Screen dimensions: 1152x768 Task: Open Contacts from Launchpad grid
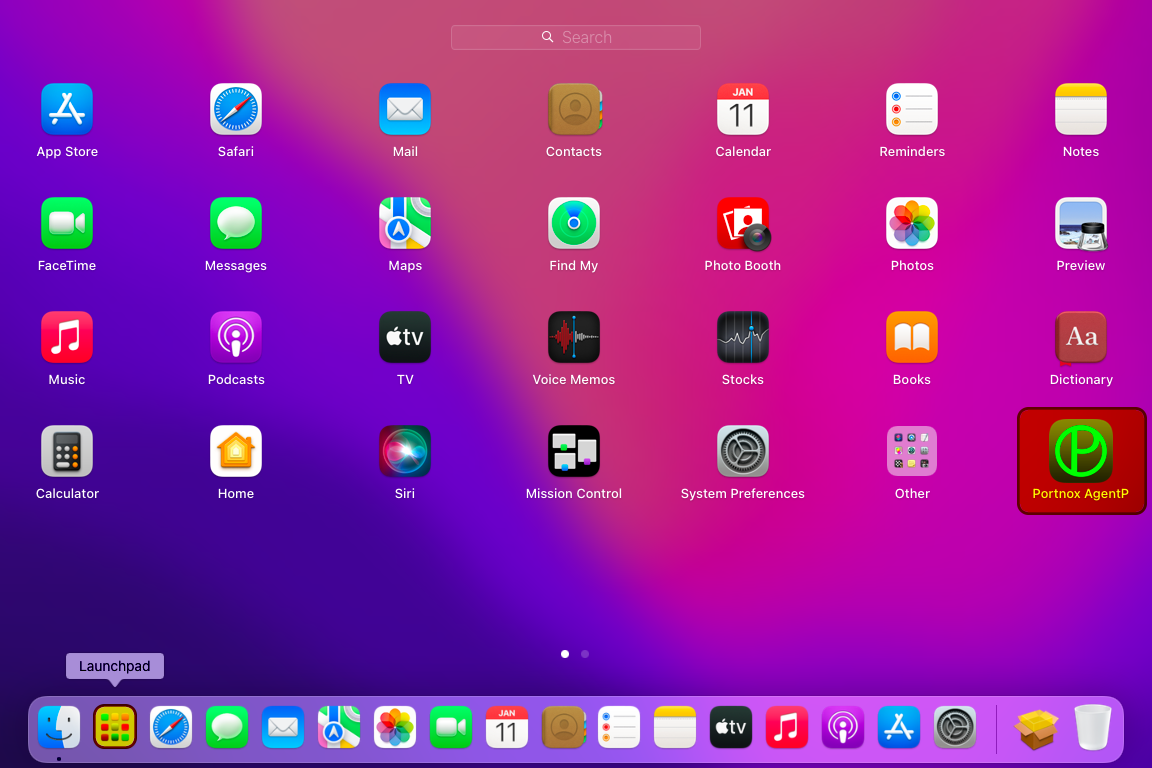click(574, 110)
